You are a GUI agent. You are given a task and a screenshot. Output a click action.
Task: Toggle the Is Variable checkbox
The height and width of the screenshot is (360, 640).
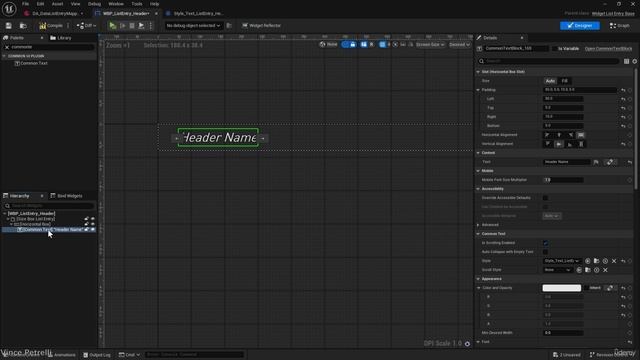(554, 49)
